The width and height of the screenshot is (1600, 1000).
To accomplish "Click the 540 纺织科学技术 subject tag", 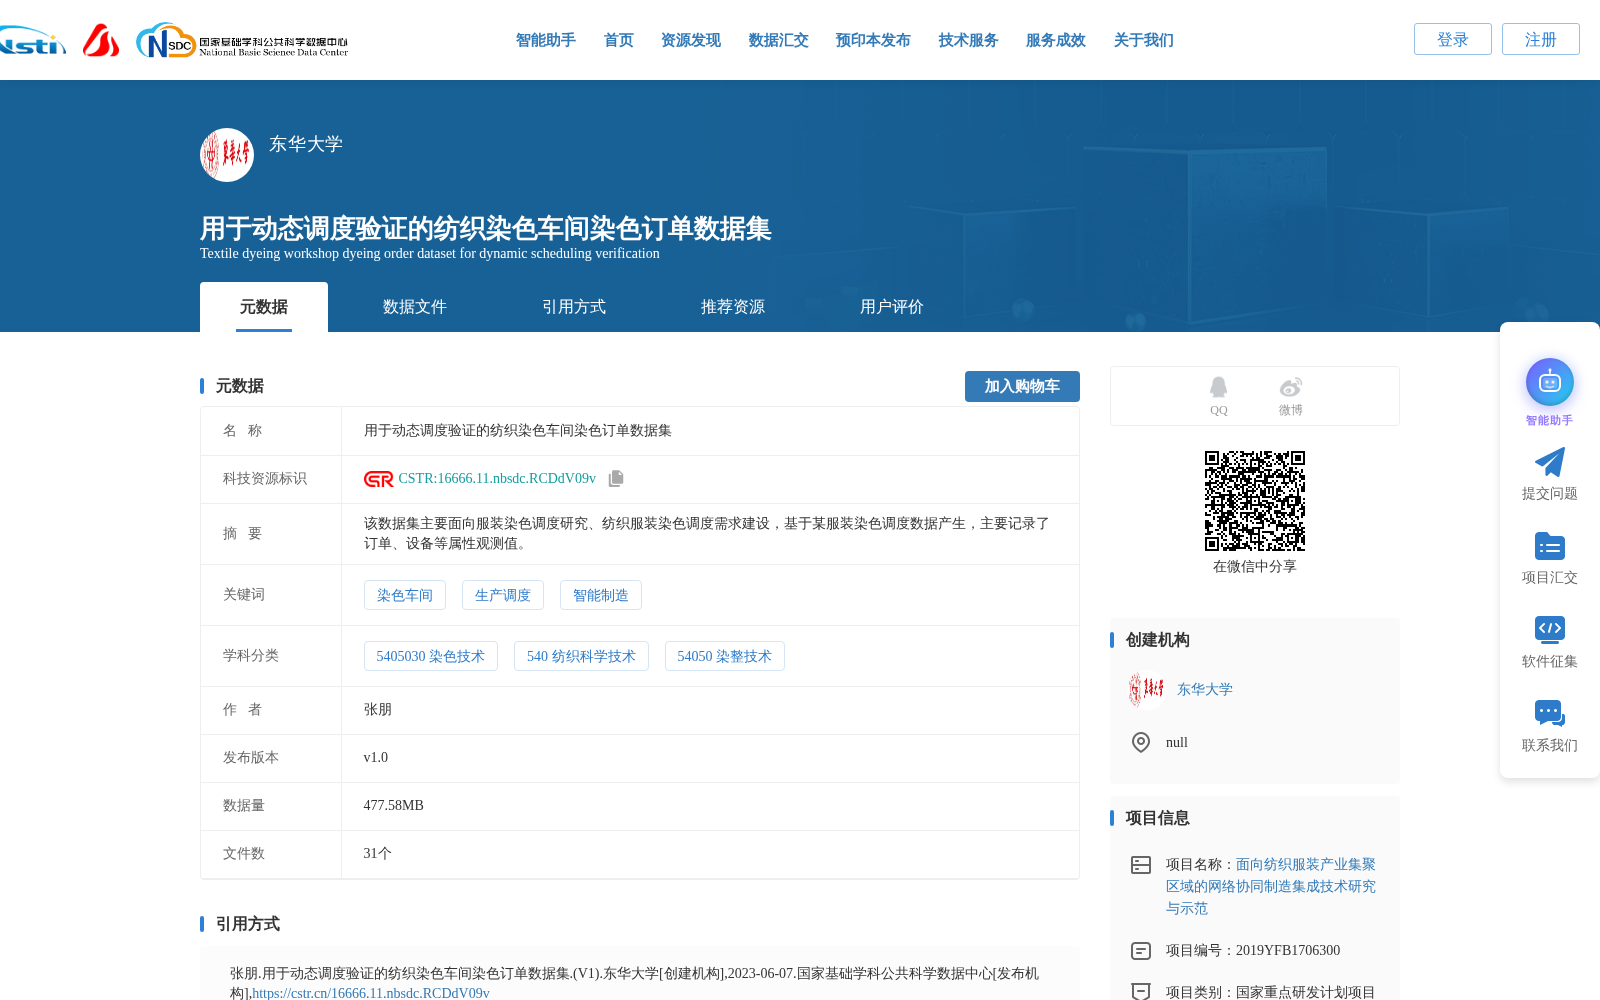I will (581, 656).
